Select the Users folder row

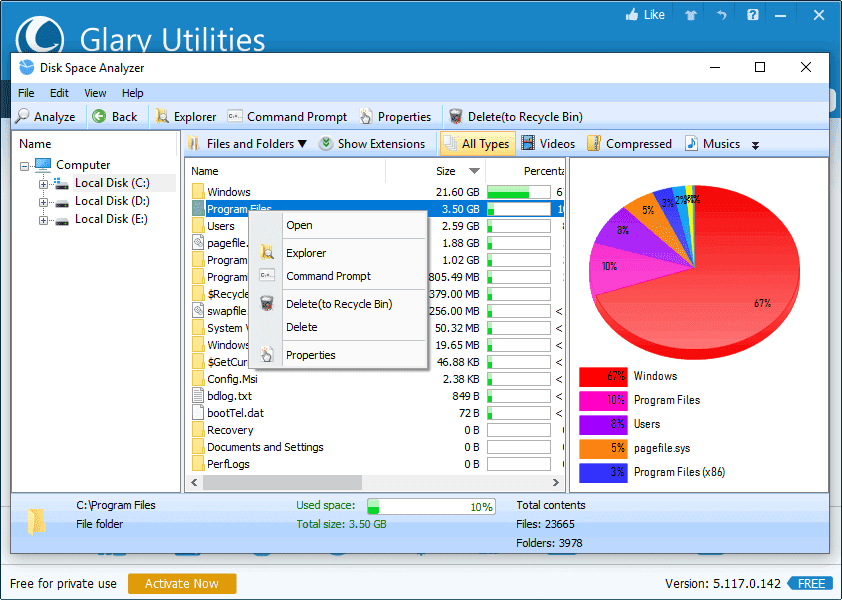pos(376,226)
